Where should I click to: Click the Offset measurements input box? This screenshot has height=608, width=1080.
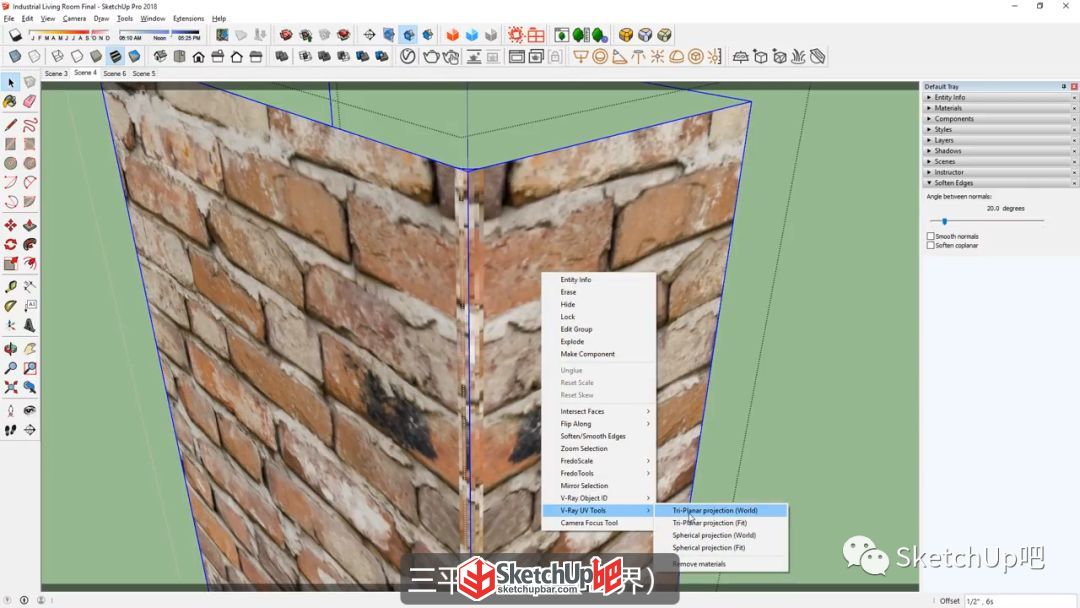click(x=1019, y=601)
